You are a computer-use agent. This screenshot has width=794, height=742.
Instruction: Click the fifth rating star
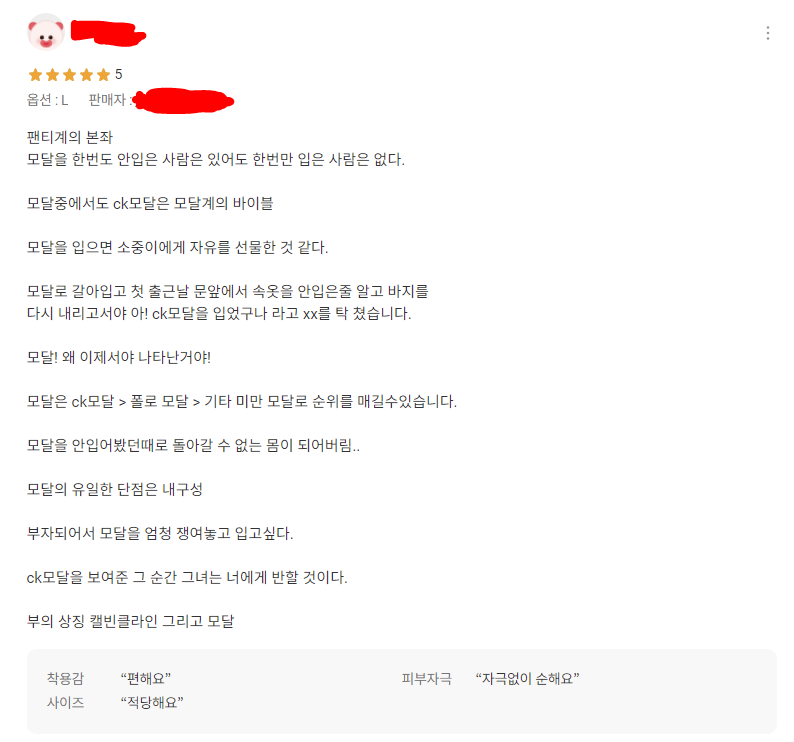(103, 75)
